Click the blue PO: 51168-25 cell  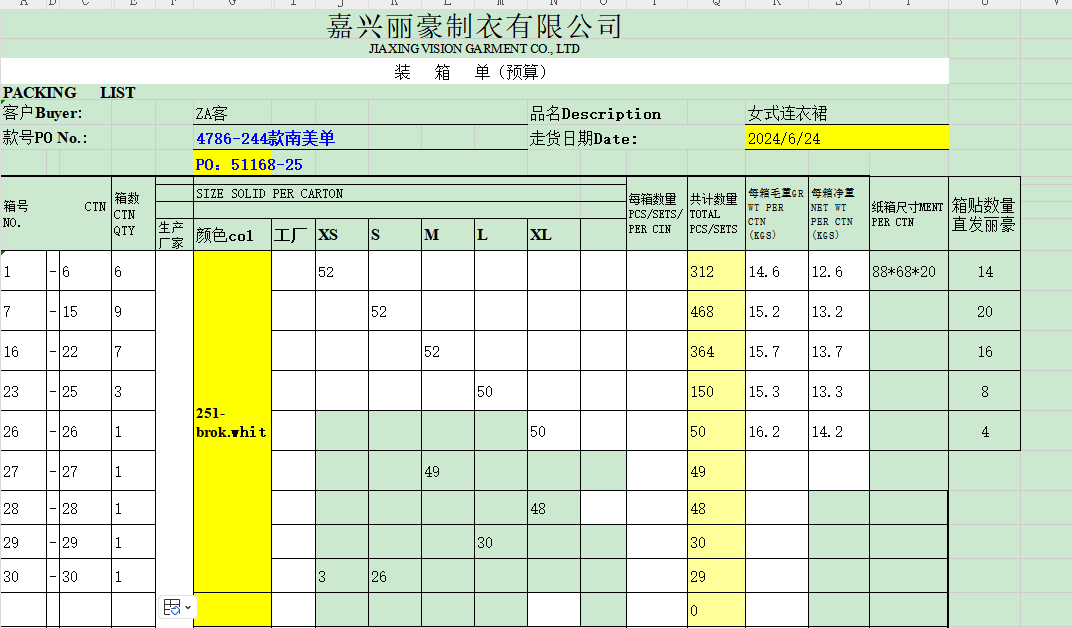(249, 164)
